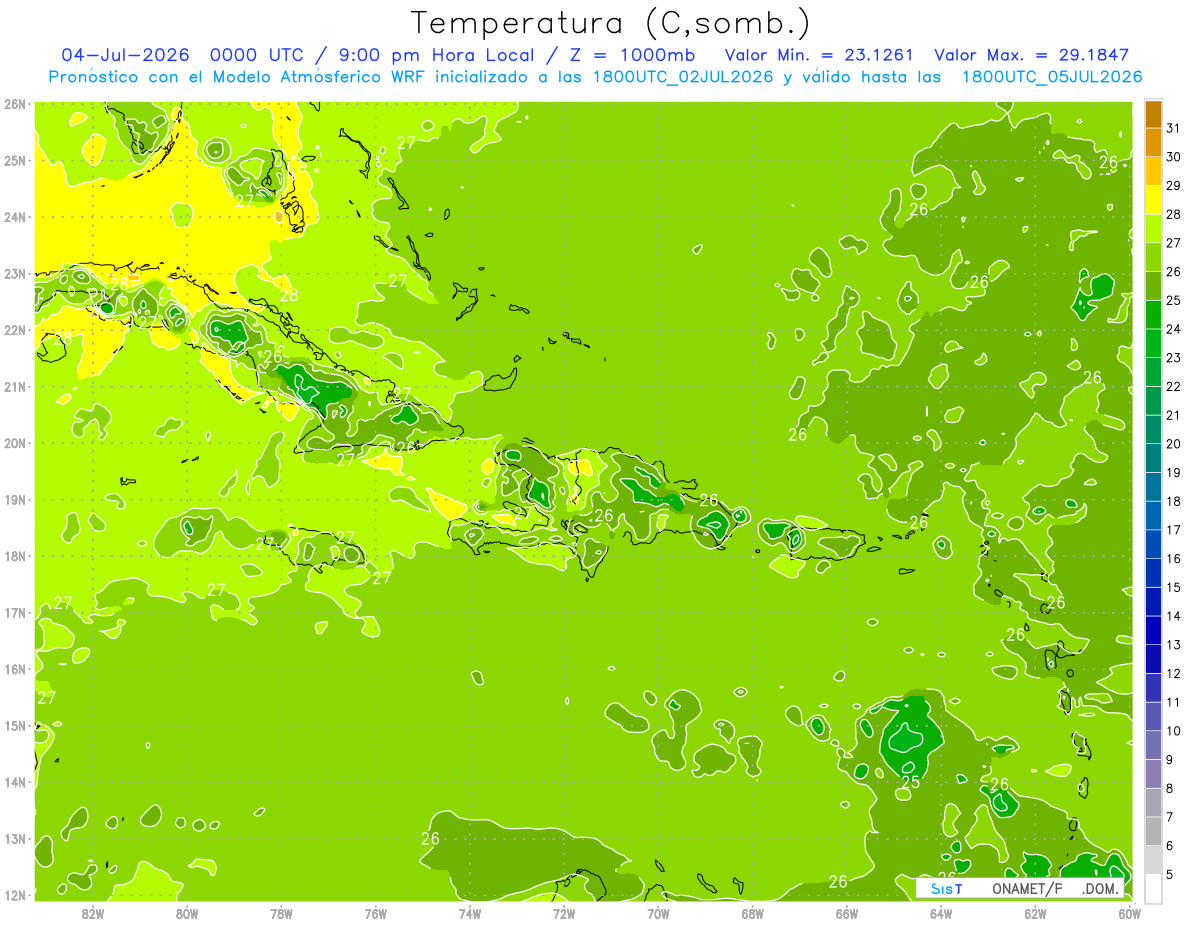Select the init time '1800UTC_02JUL2026'
The height and width of the screenshot is (927, 1200).
point(683,77)
